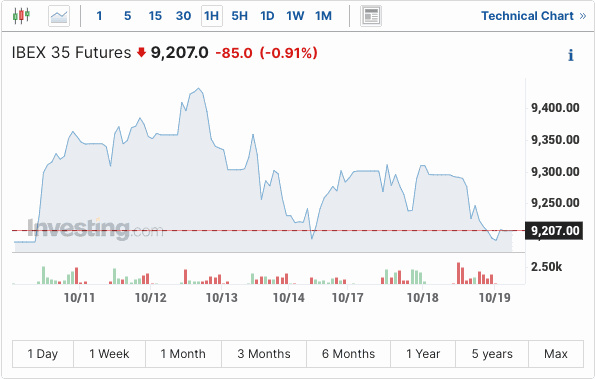Screen dimensions: 595x379
Task: Click the IBEX 35 Futures title
Action: tap(71, 53)
